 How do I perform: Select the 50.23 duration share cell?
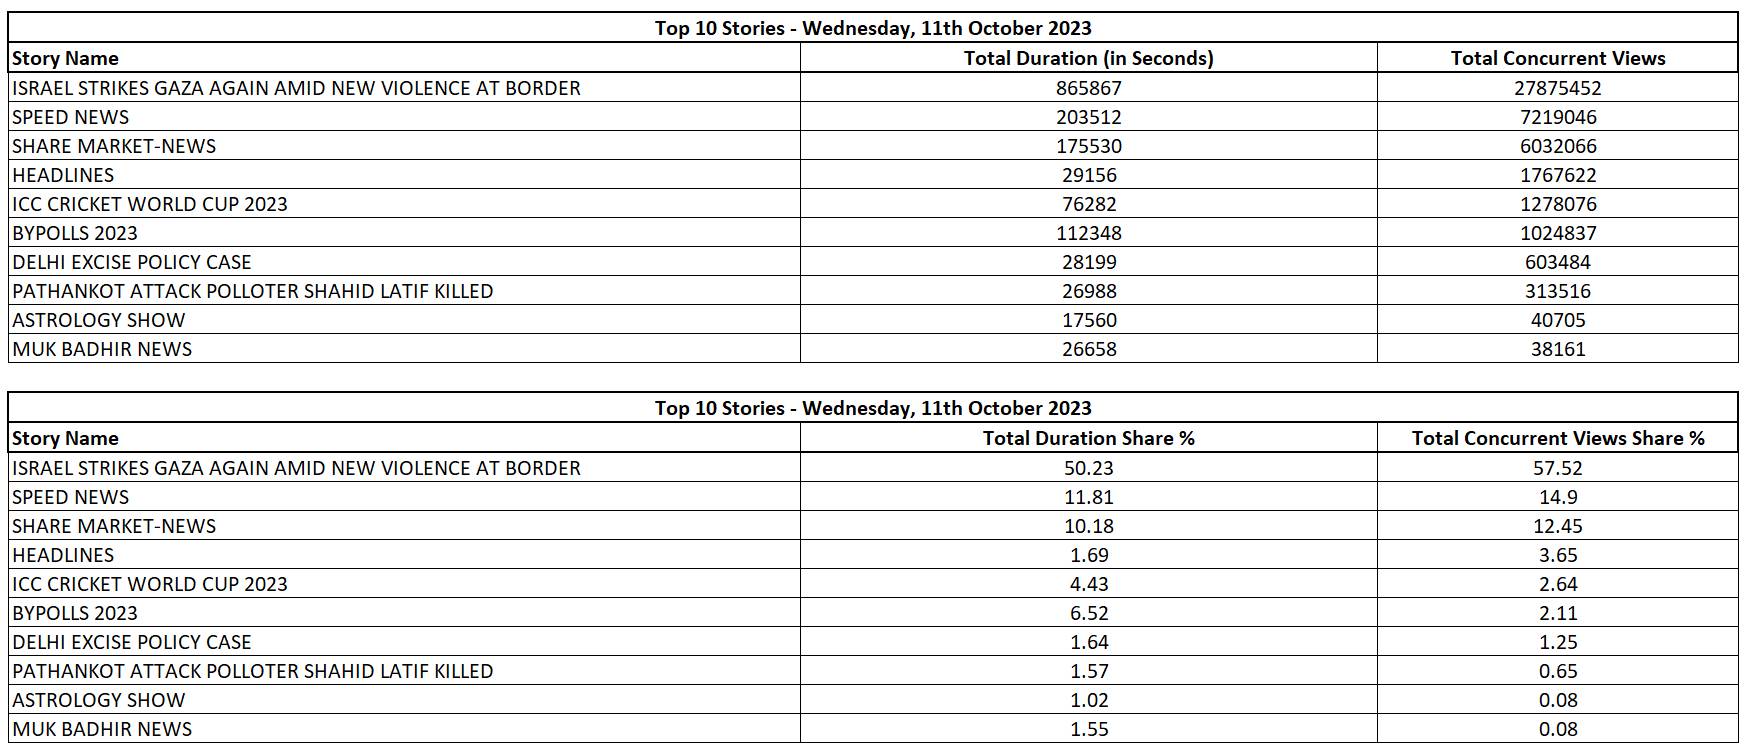pyautogui.click(x=1088, y=468)
